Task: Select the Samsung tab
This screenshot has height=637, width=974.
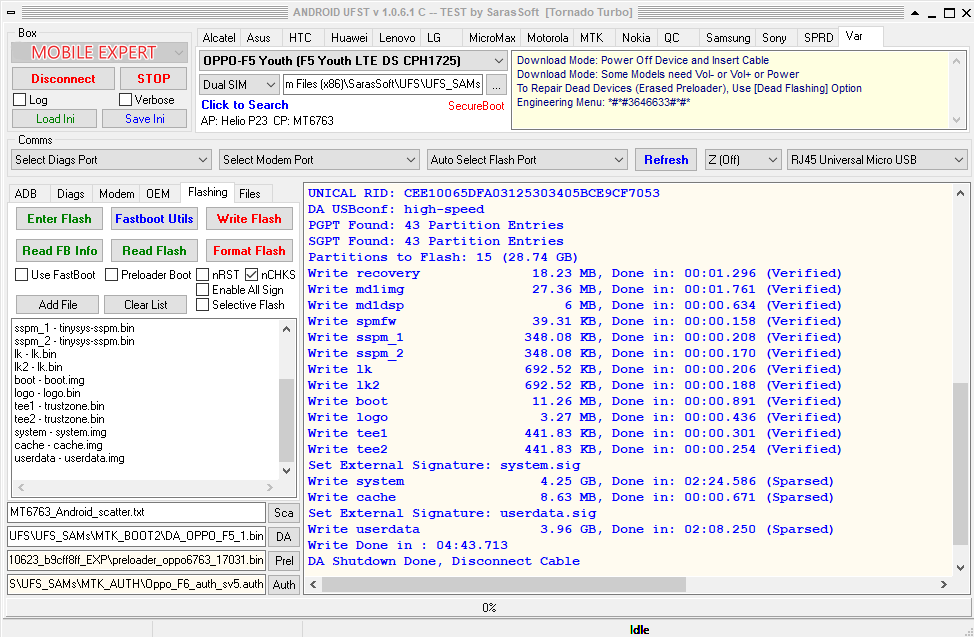Action: pyautogui.click(x=728, y=38)
